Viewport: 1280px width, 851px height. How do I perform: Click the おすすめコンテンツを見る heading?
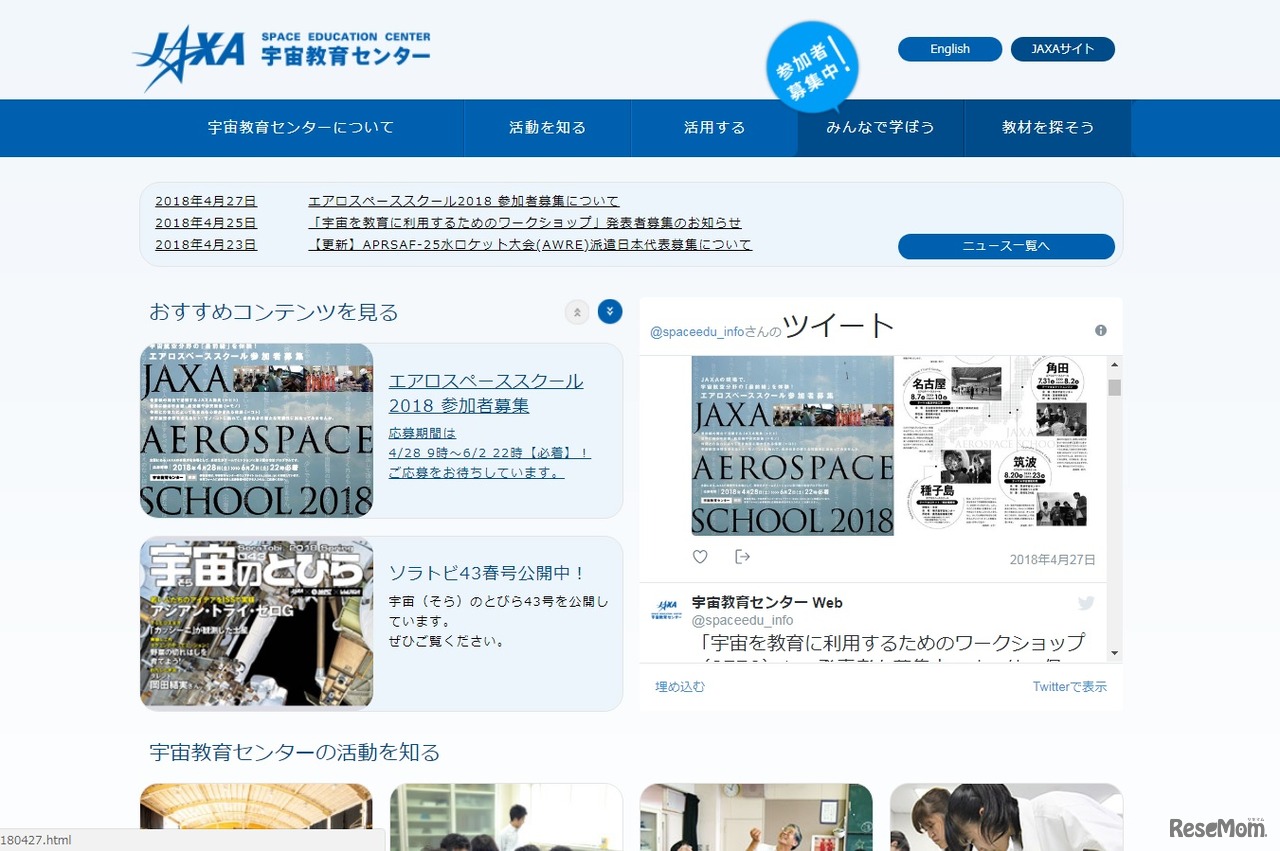click(274, 312)
